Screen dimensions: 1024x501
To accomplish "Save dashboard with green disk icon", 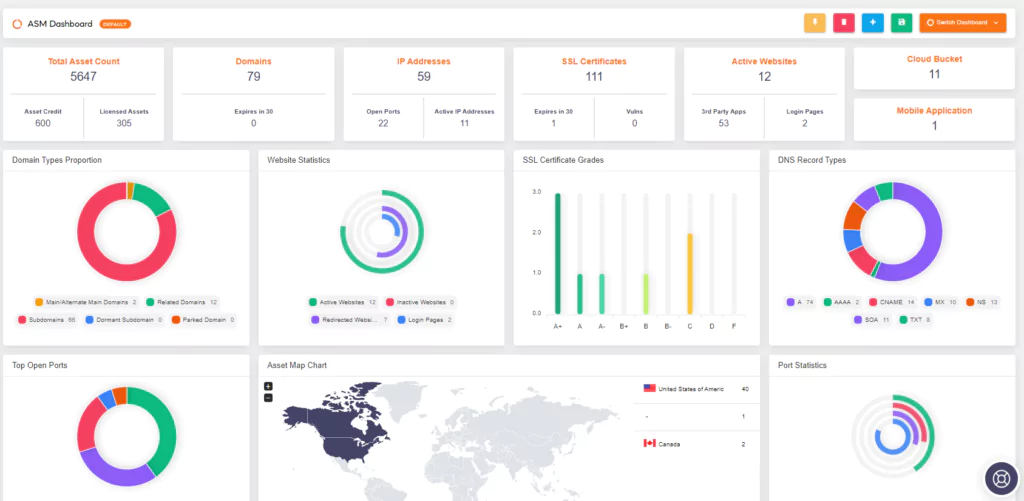I will pos(901,22).
